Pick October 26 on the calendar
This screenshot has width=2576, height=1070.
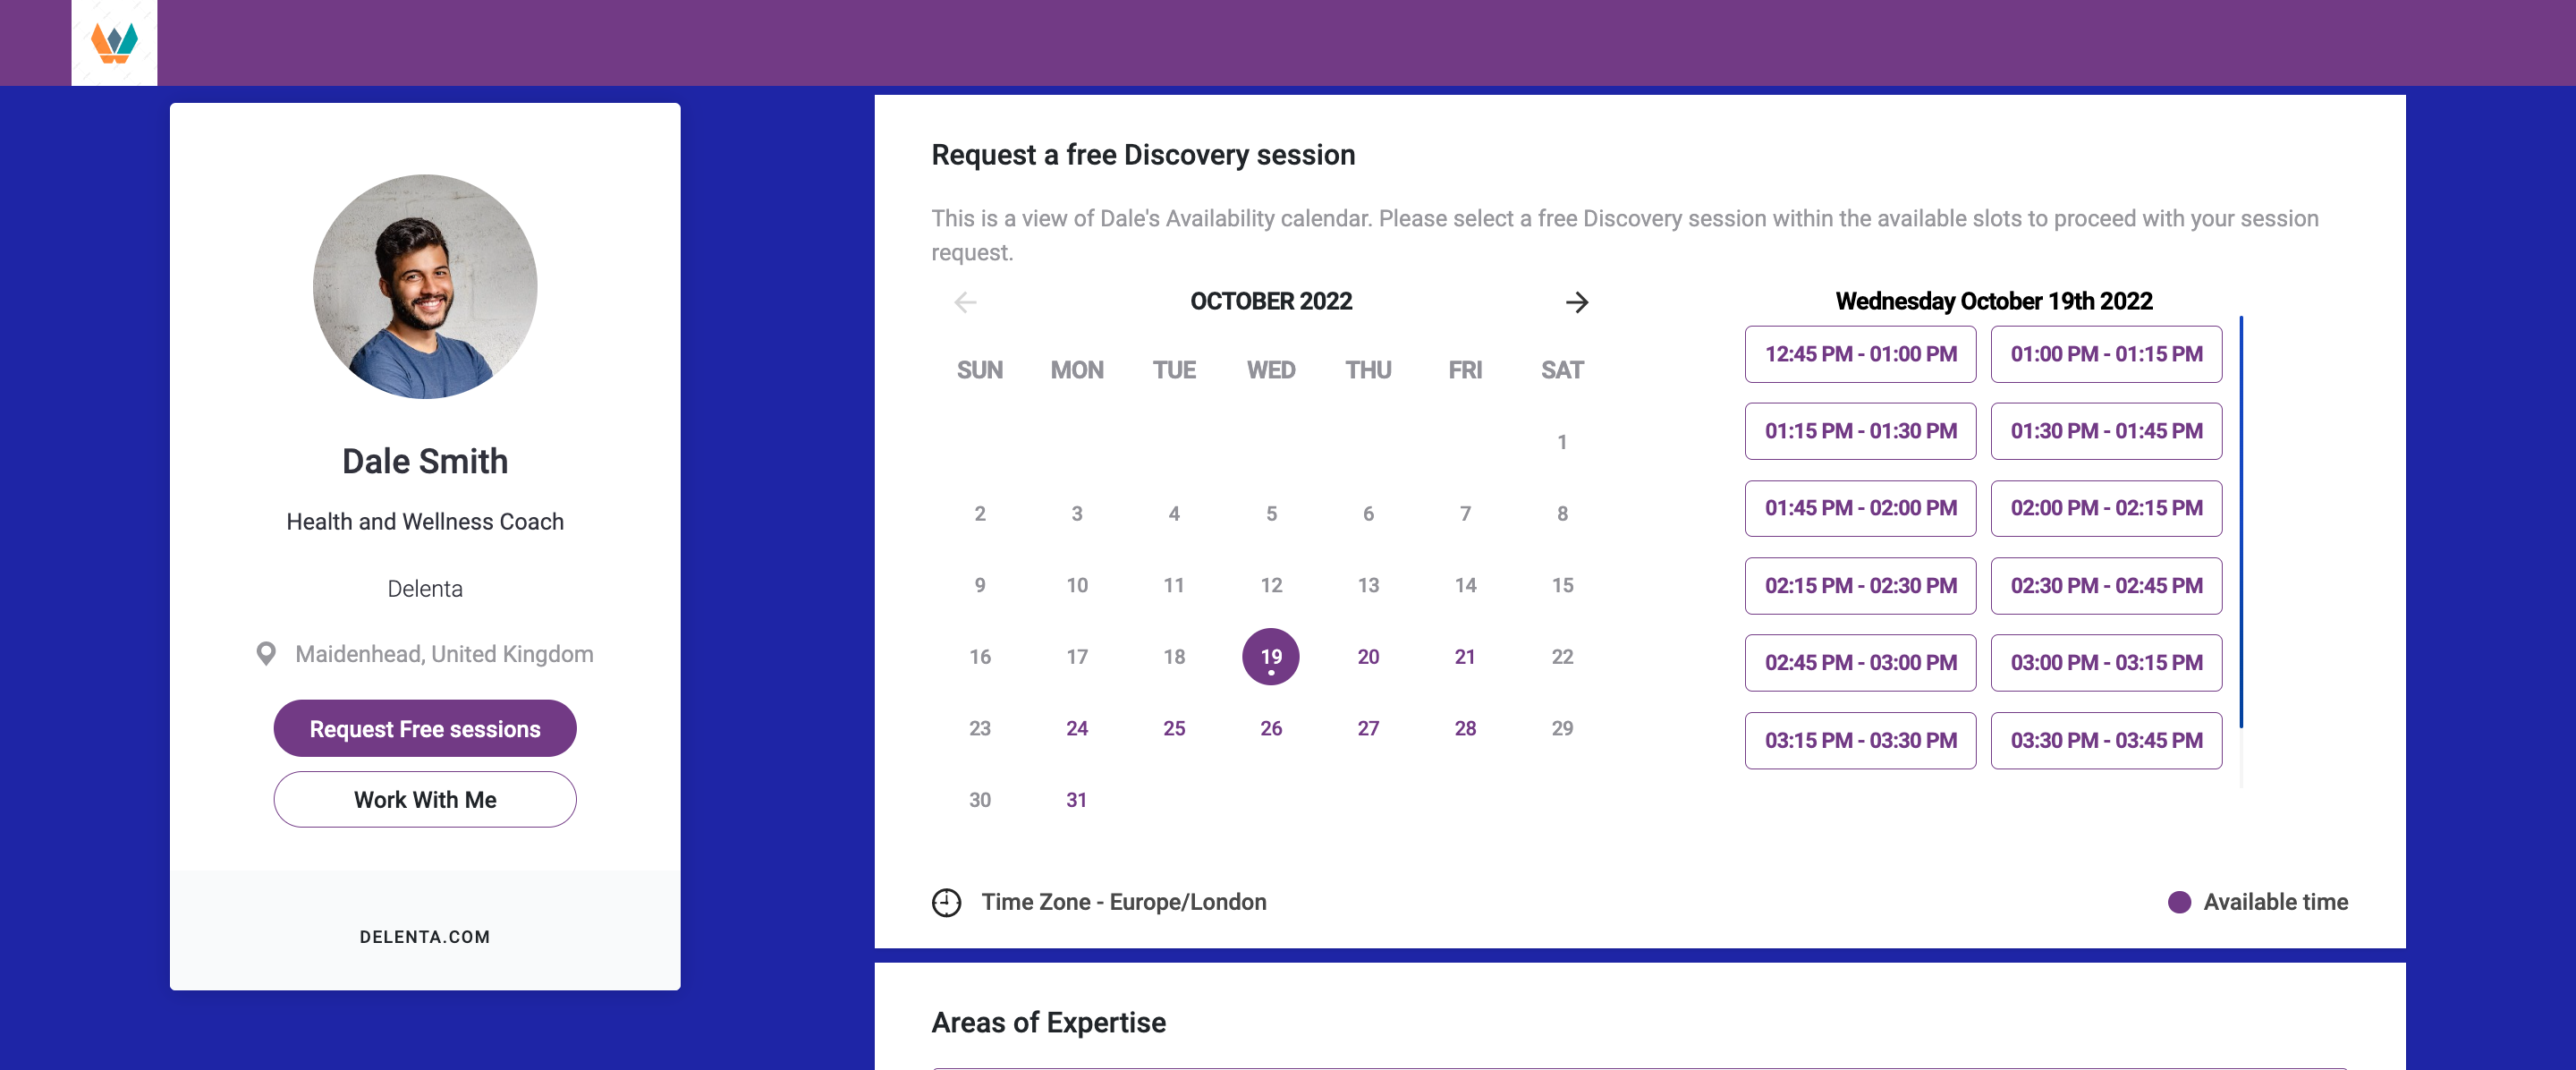pyautogui.click(x=1270, y=729)
